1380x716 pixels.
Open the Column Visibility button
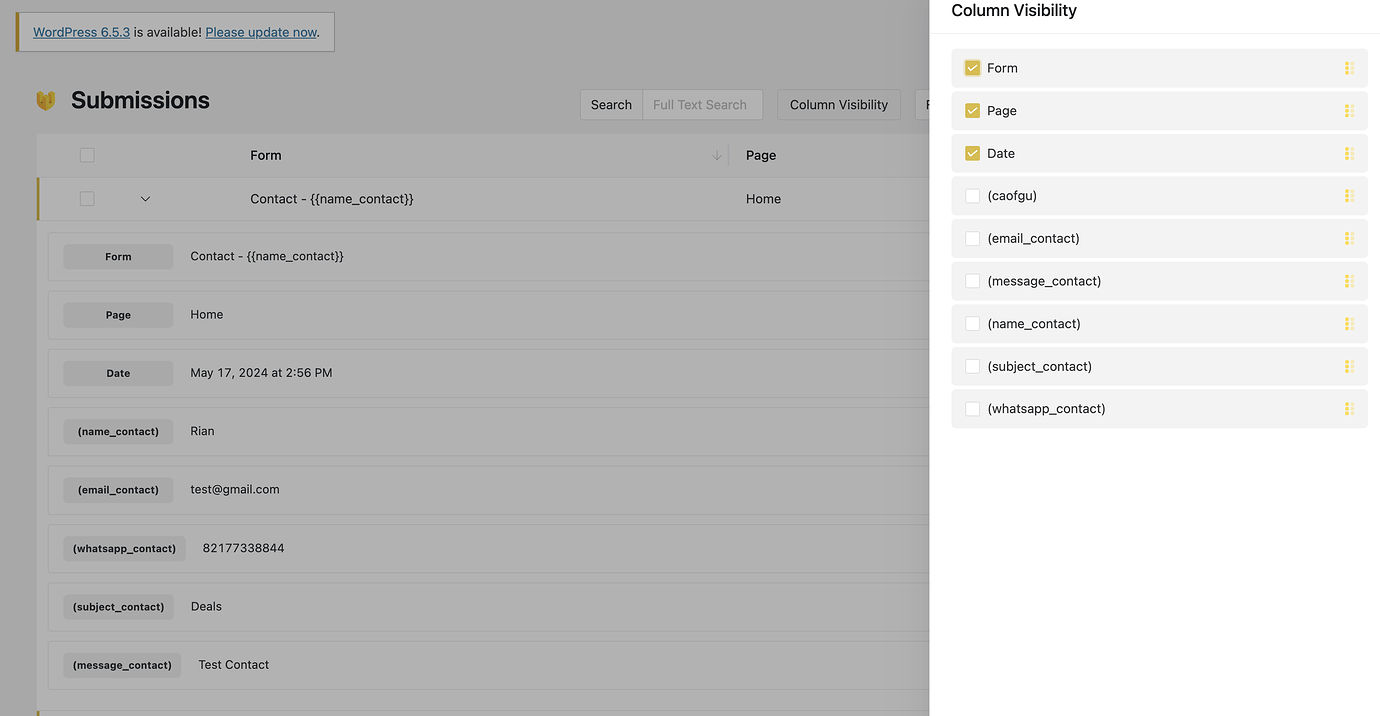tap(839, 105)
